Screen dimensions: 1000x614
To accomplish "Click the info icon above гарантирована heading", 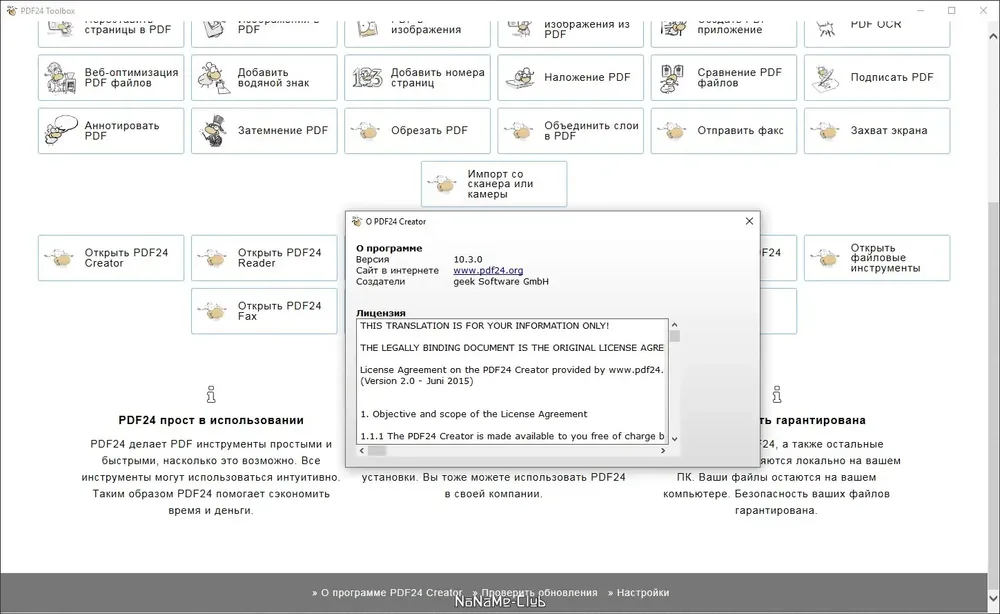I will click(x=777, y=395).
